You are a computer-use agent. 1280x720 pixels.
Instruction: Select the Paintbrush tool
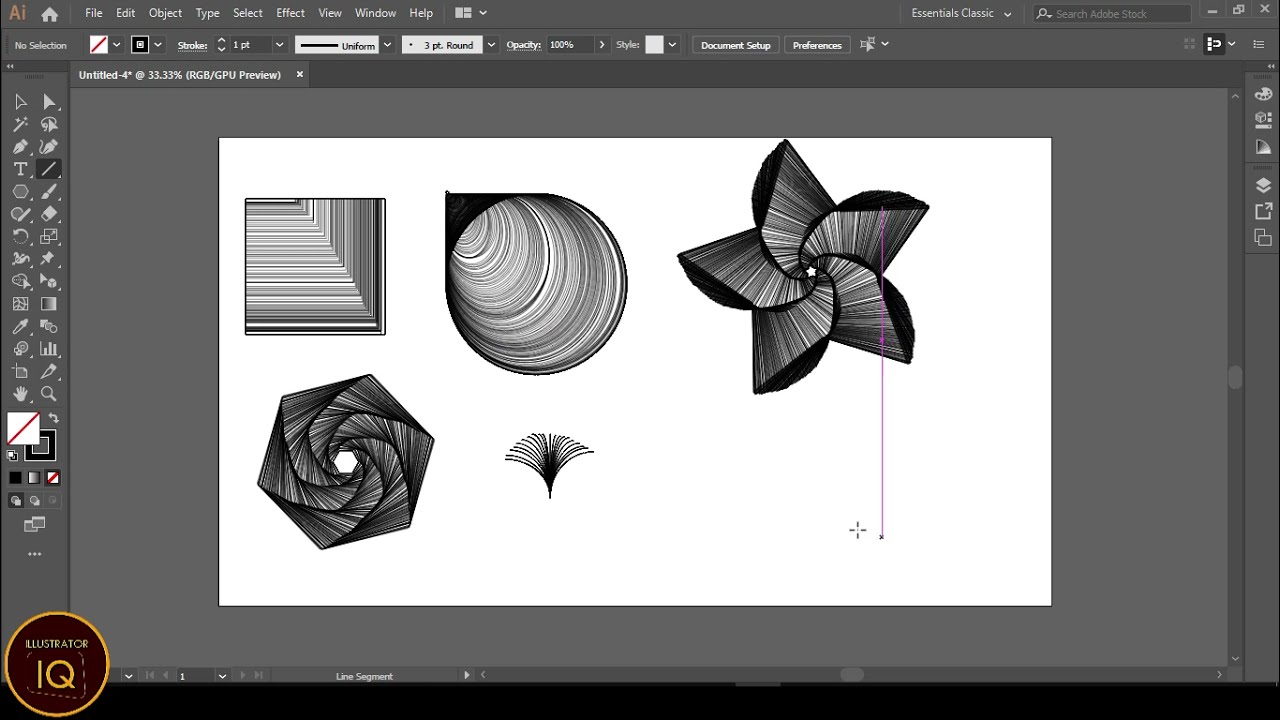pyautogui.click(x=49, y=192)
